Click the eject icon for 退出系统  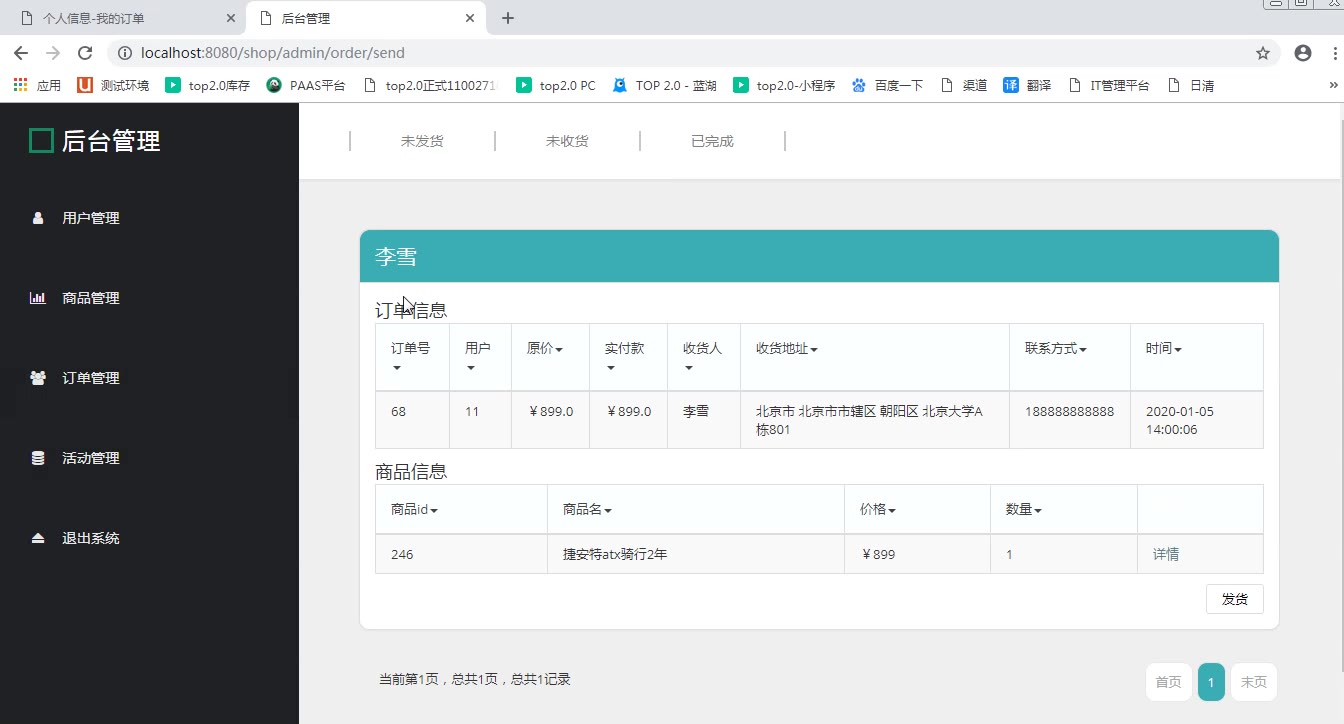click(x=38, y=538)
